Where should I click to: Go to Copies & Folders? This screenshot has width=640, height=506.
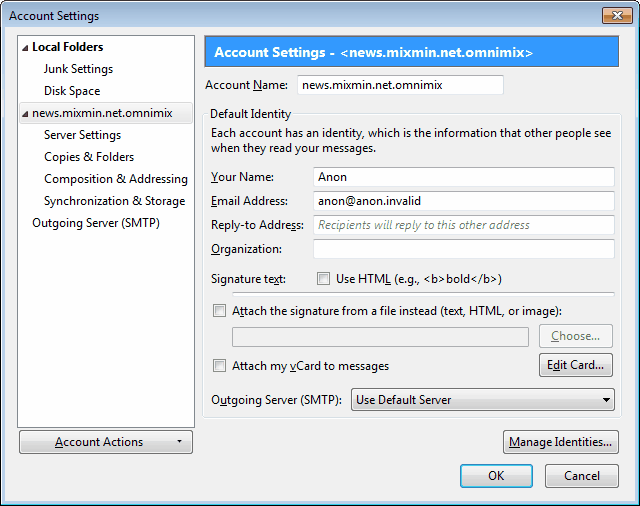[x=89, y=157]
